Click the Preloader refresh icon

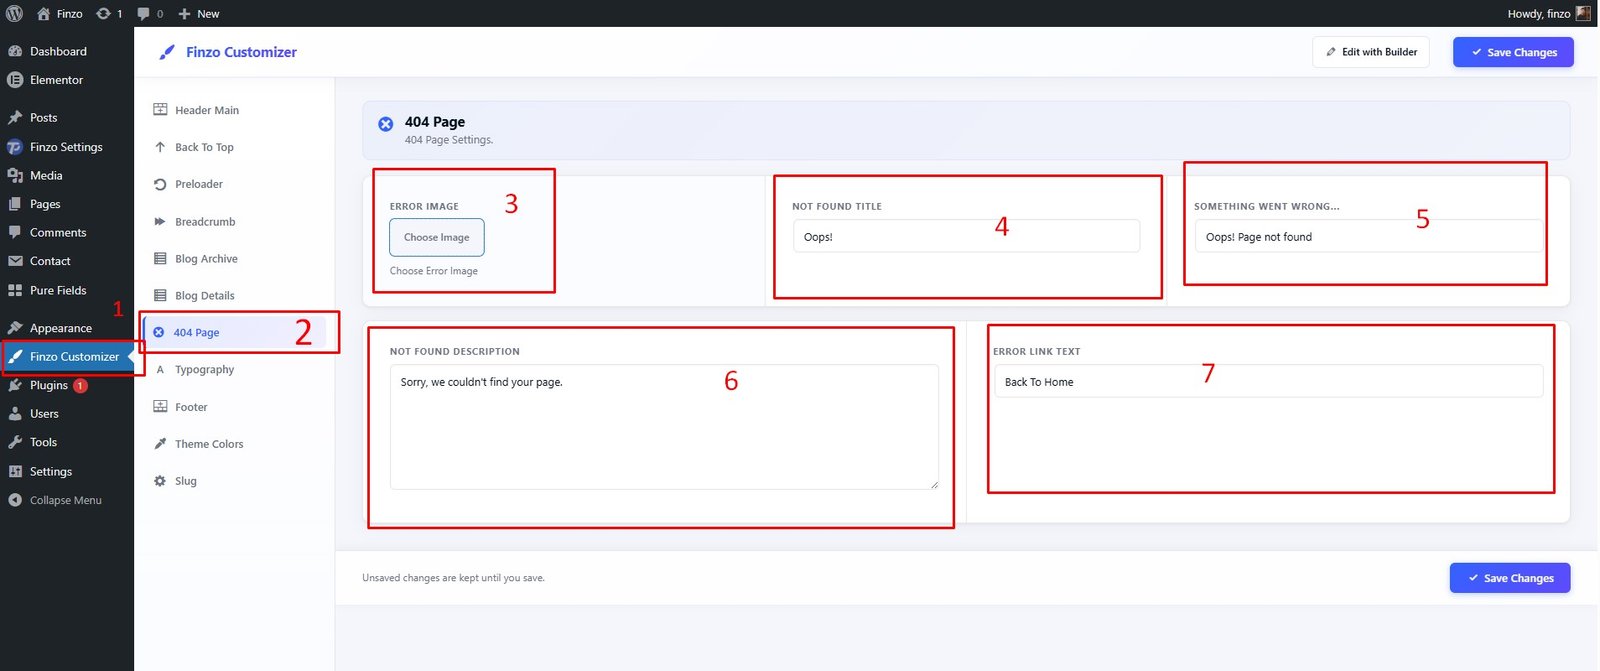(x=160, y=184)
